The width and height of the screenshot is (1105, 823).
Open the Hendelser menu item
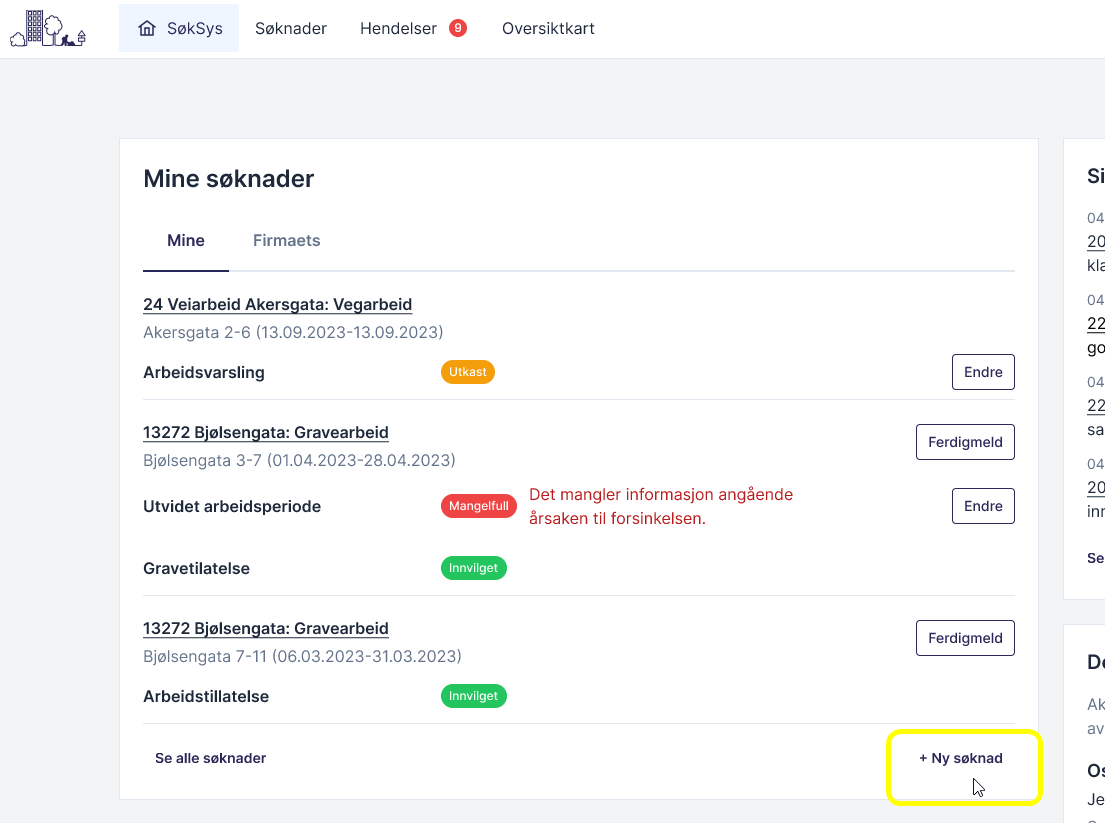(398, 29)
